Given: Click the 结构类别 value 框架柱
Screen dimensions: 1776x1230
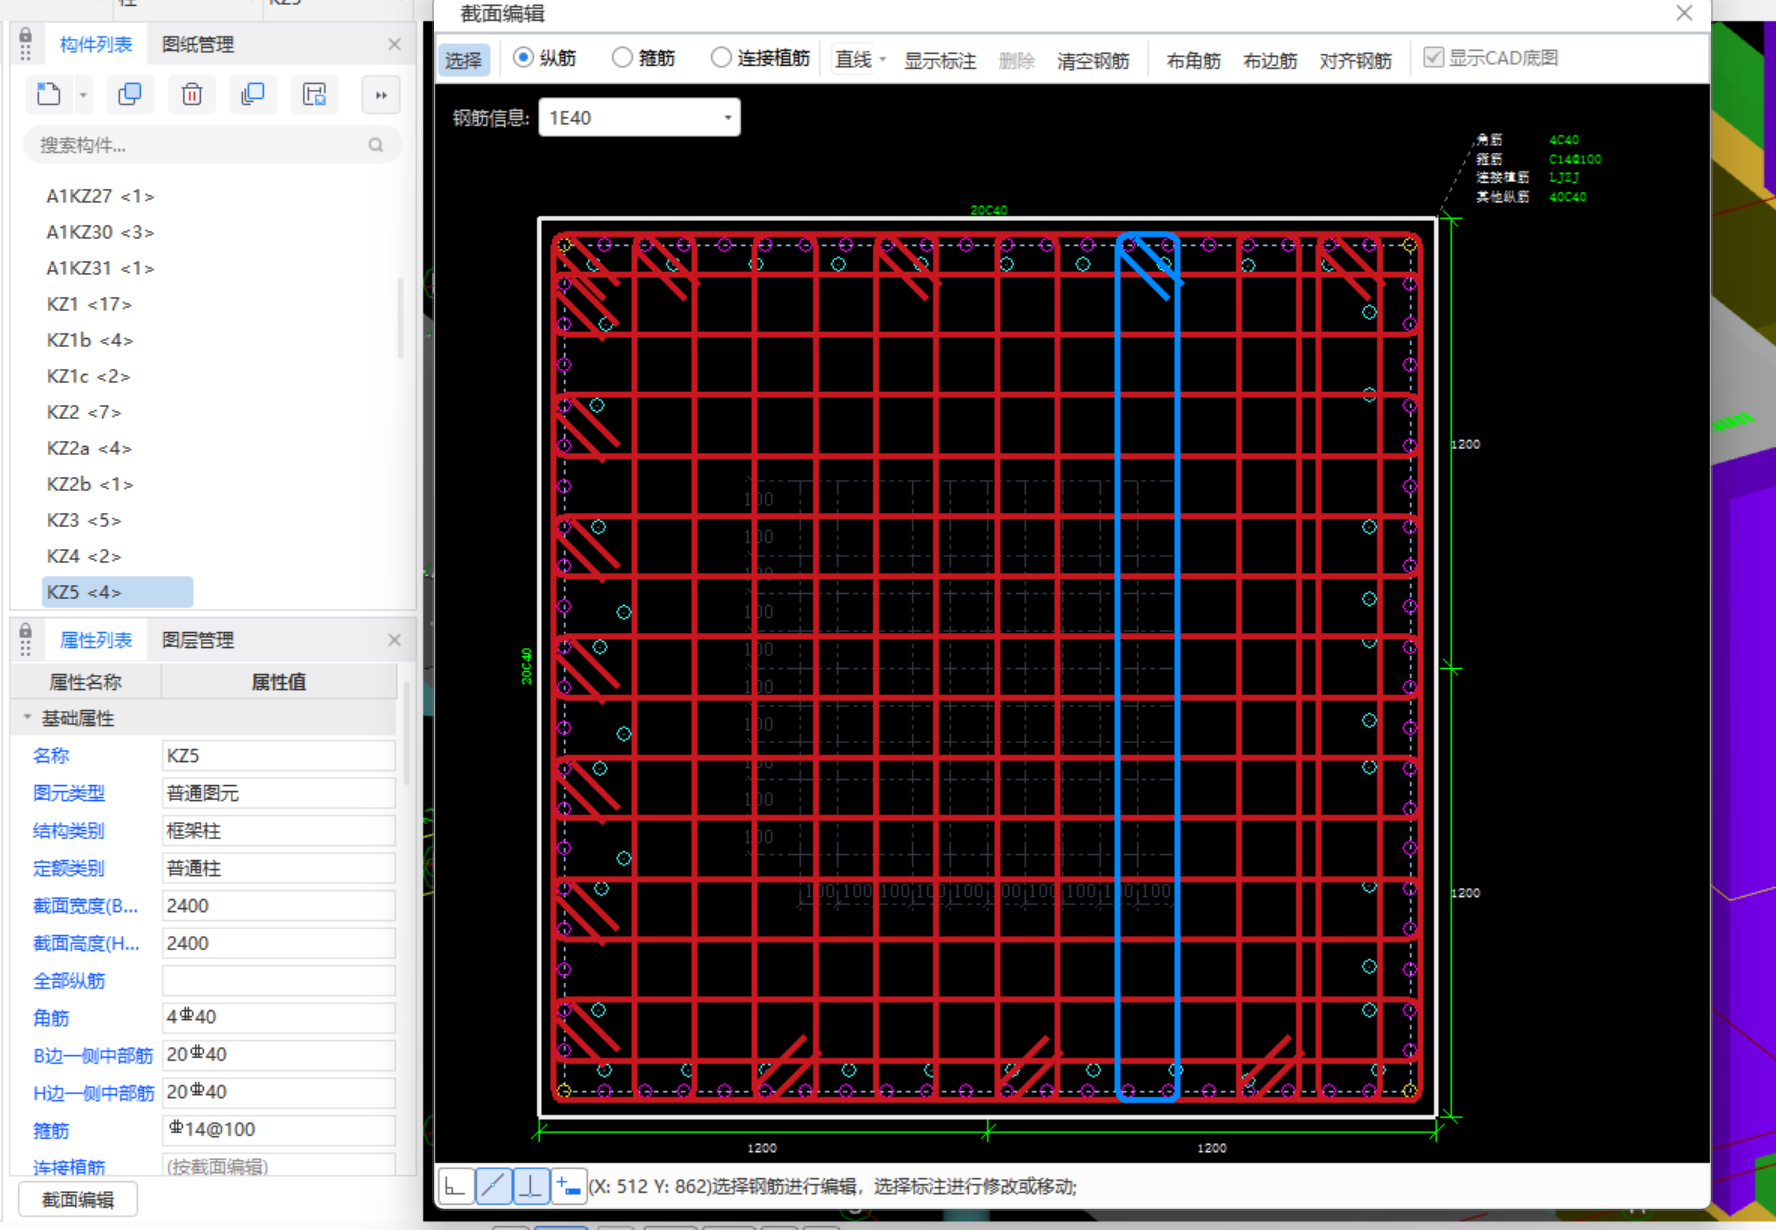Looking at the screenshot, I should click(278, 830).
